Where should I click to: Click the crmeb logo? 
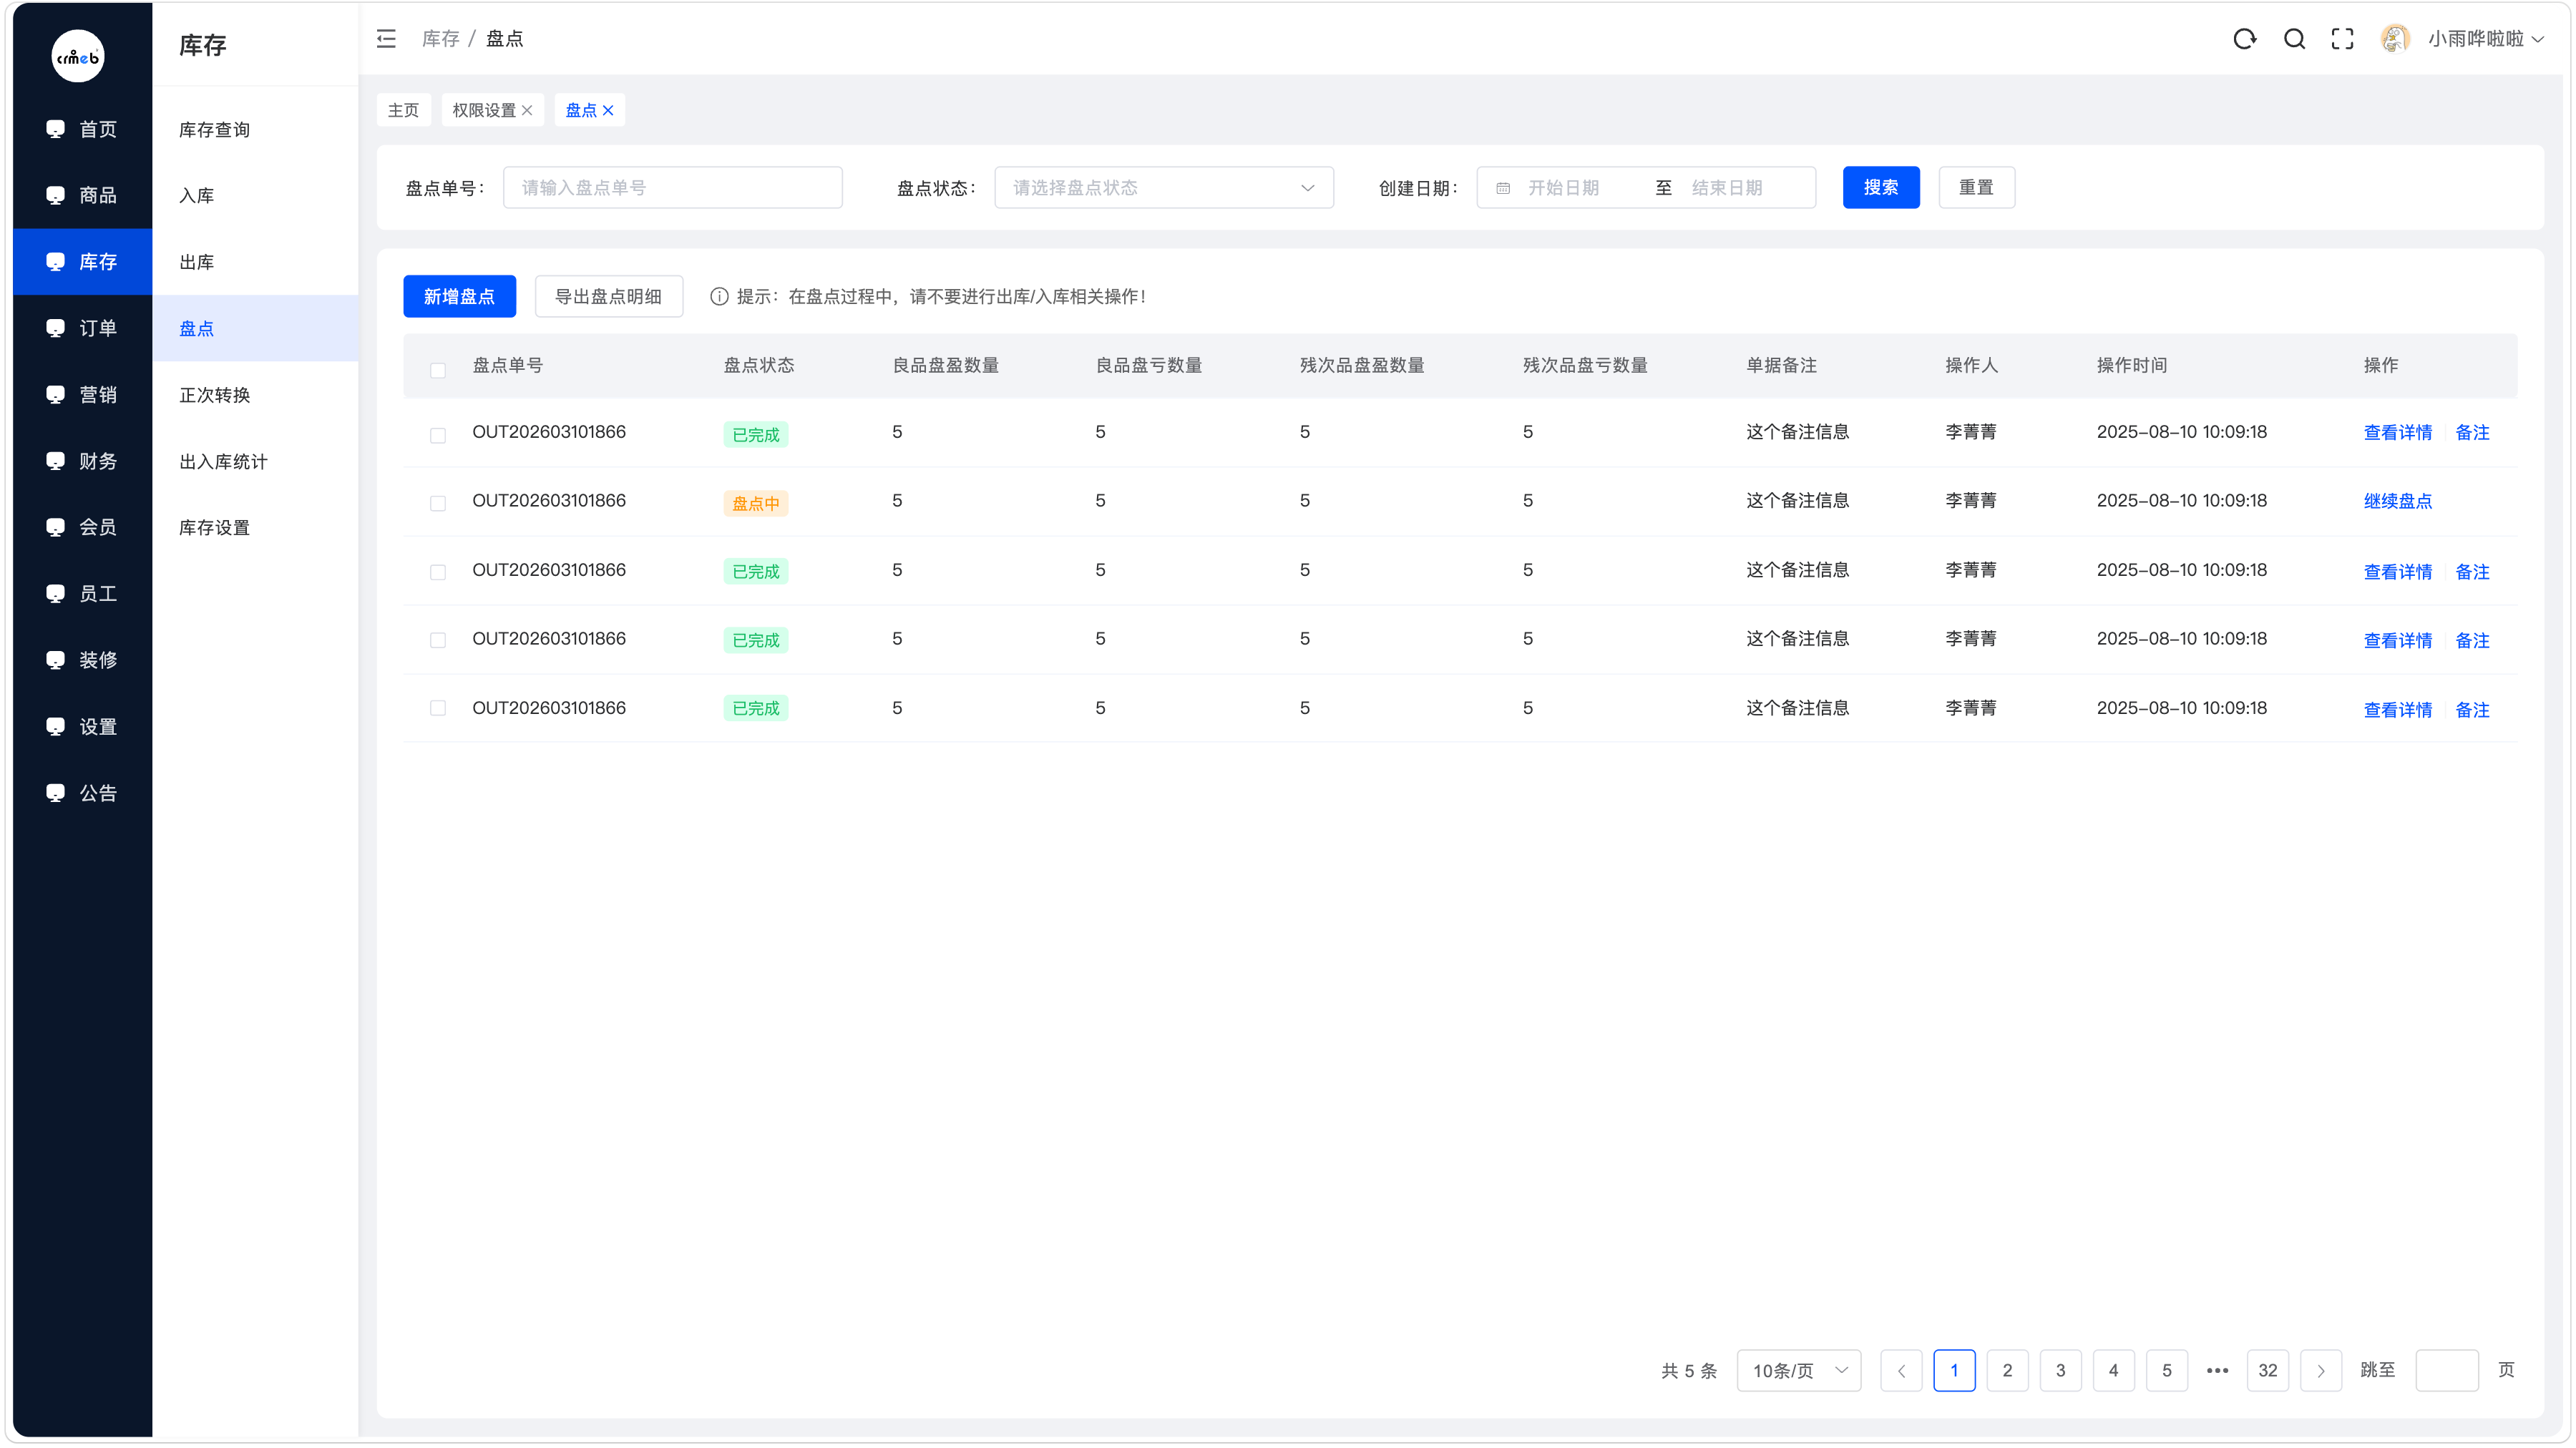pos(78,56)
